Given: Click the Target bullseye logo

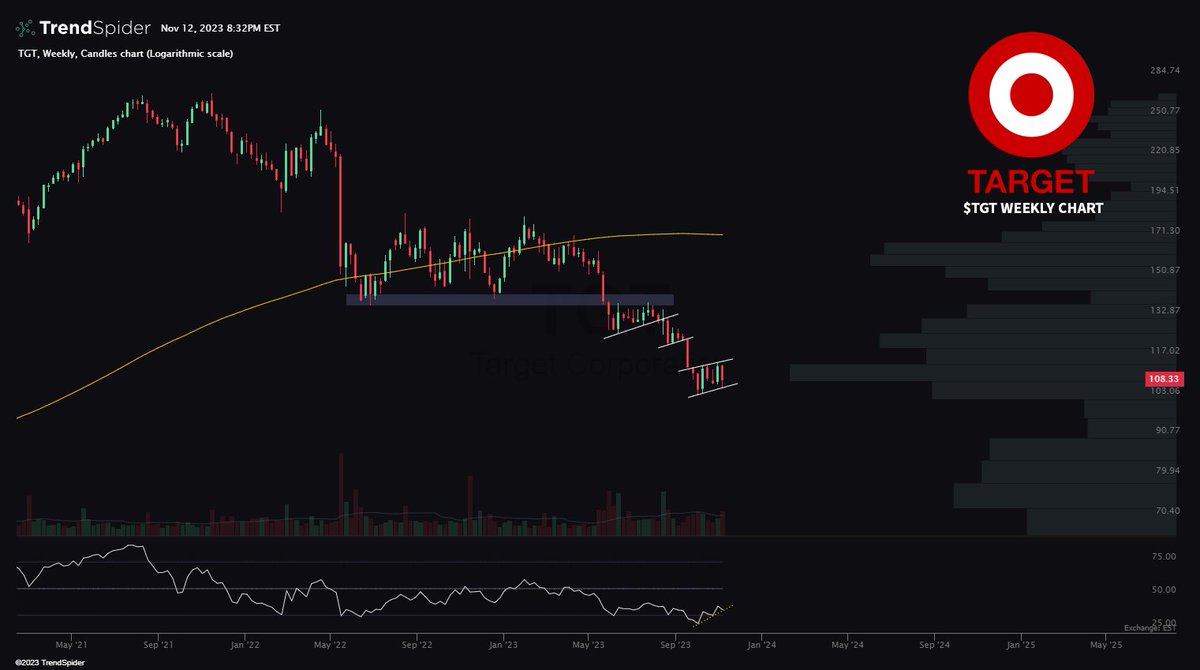Looking at the screenshot, I should [1030, 97].
